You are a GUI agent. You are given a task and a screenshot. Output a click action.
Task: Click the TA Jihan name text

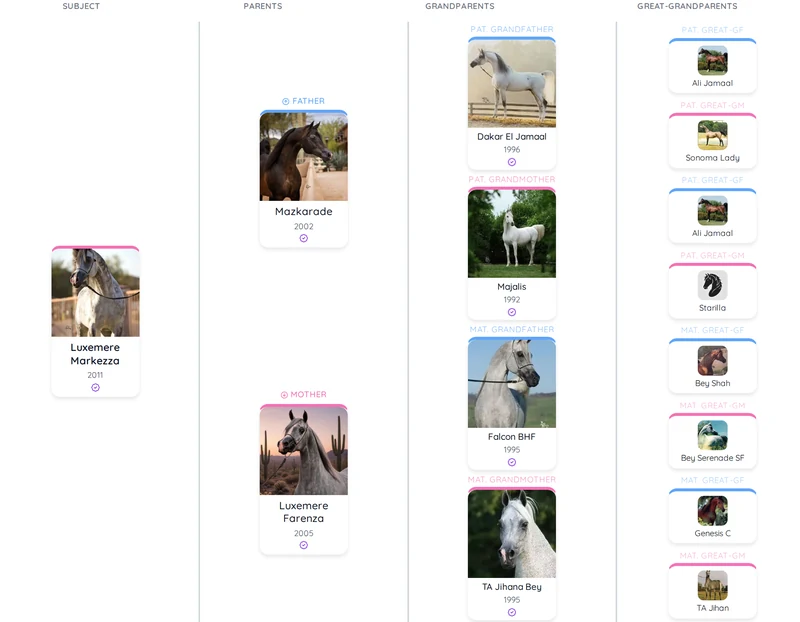tap(712, 608)
